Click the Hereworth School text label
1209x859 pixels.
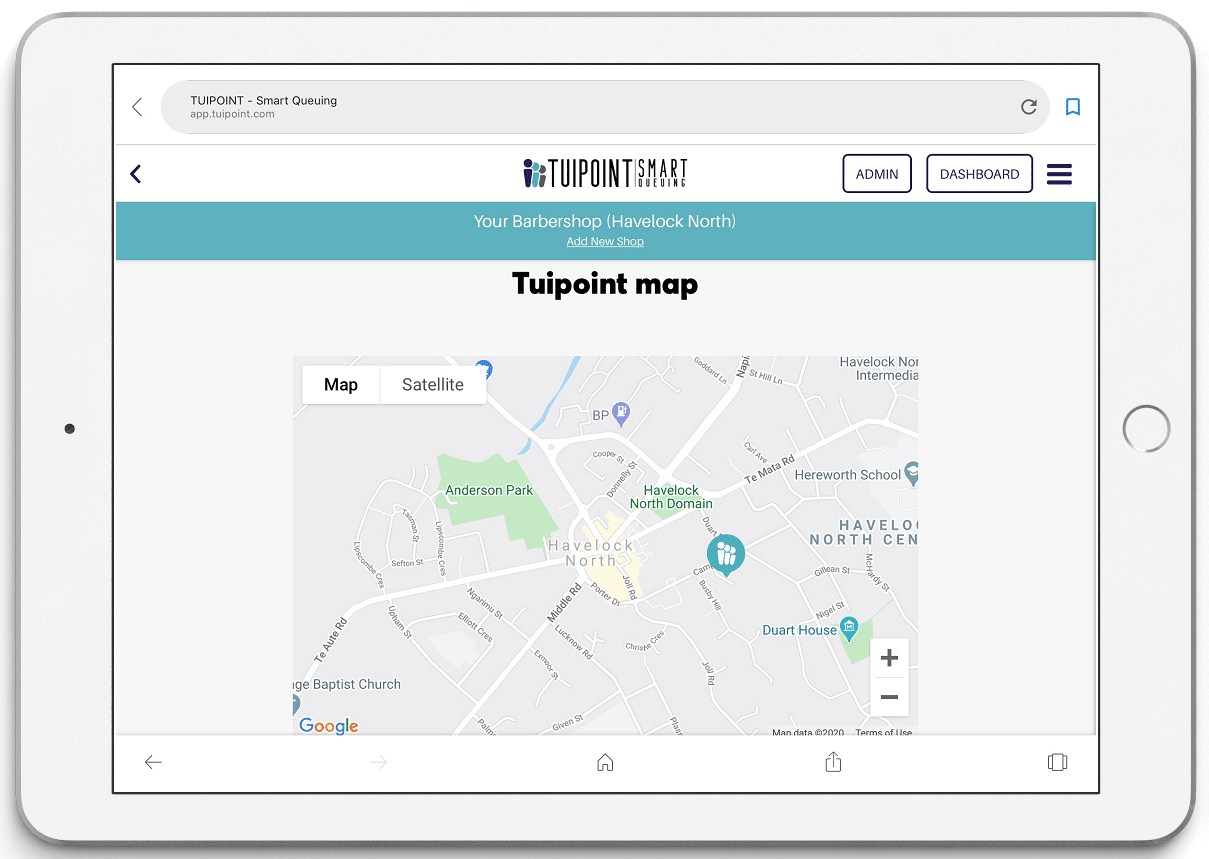848,475
